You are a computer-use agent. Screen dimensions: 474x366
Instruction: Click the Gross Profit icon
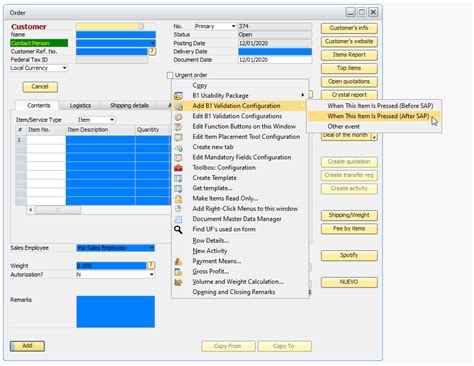178,272
